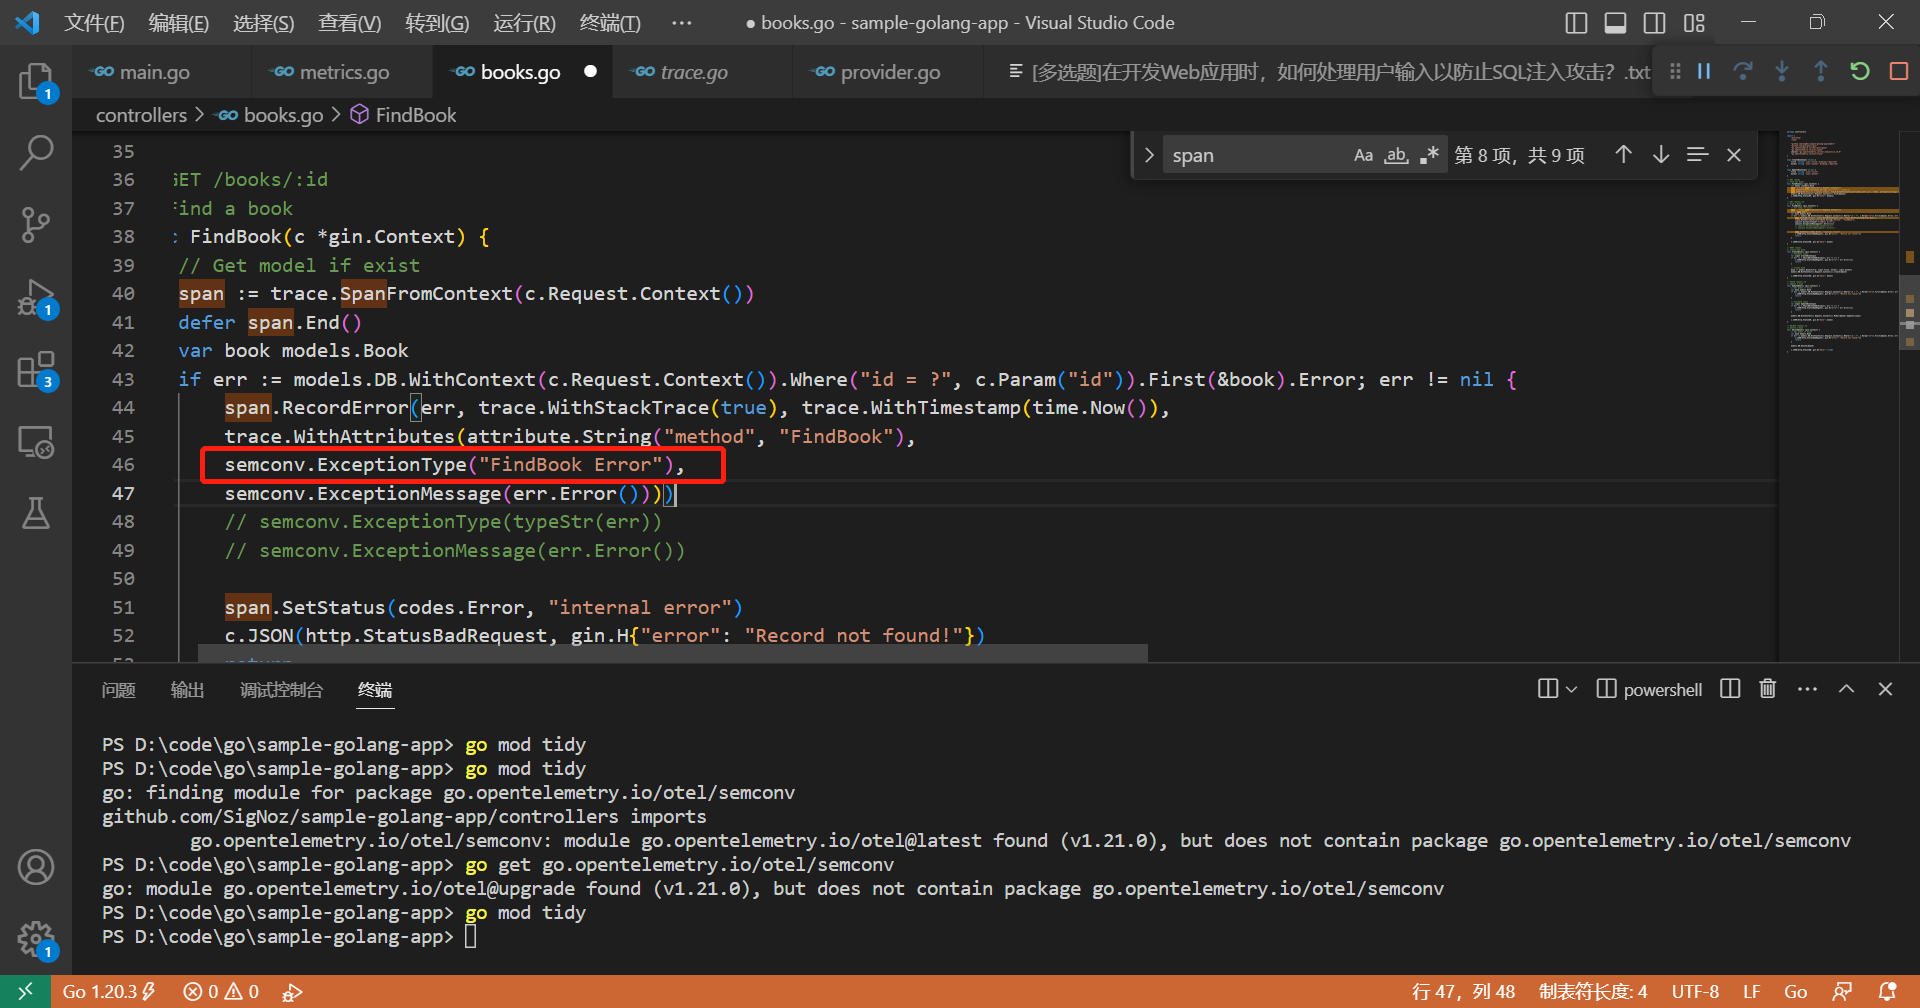Open the Source Control sidebar view
This screenshot has width=1920, height=1008.
(37, 225)
